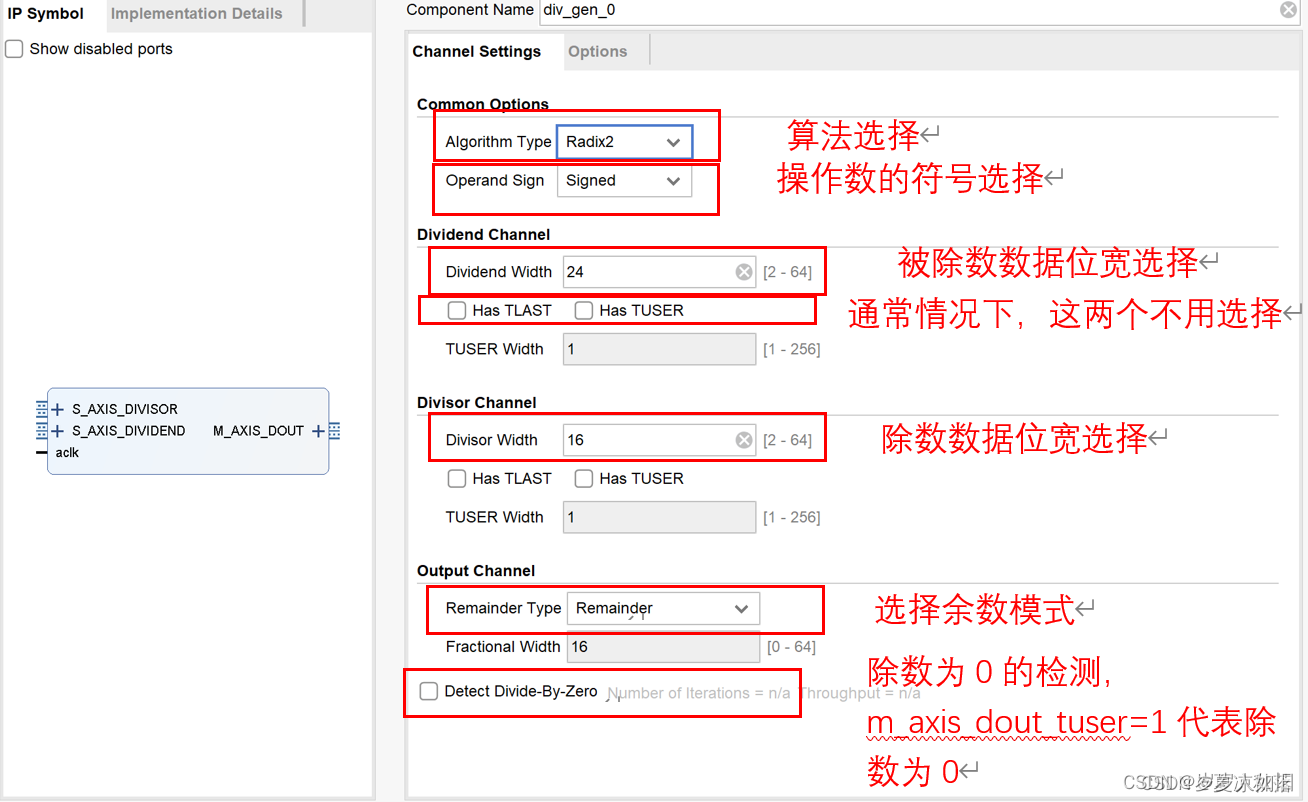Click the Fractional Width field
This screenshot has width=1308, height=802.
(x=663, y=647)
